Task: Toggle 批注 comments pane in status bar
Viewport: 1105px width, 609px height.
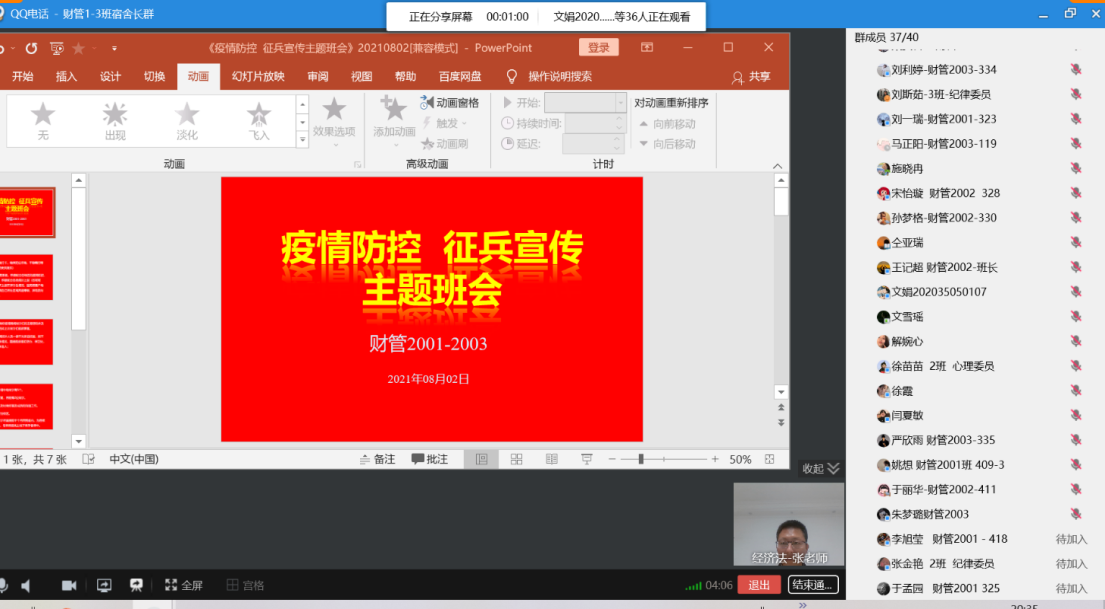Action: point(430,459)
